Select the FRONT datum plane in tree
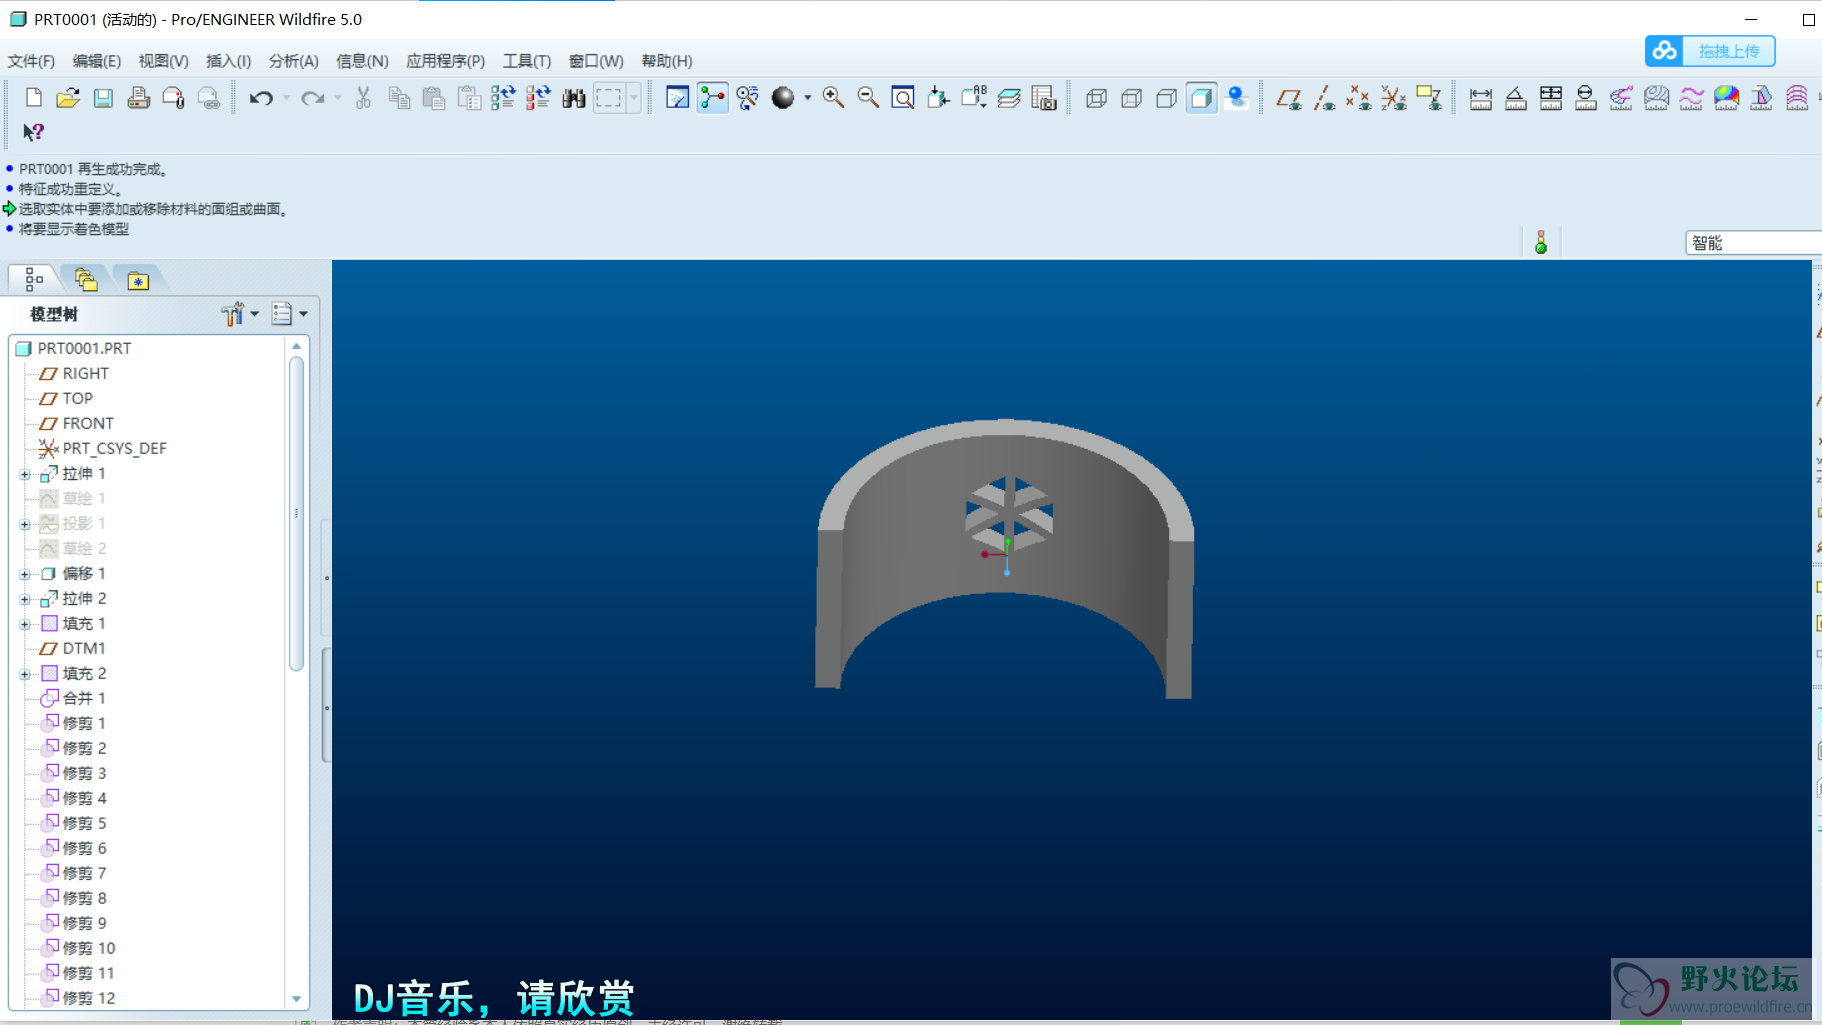The width and height of the screenshot is (1822, 1025). click(88, 423)
